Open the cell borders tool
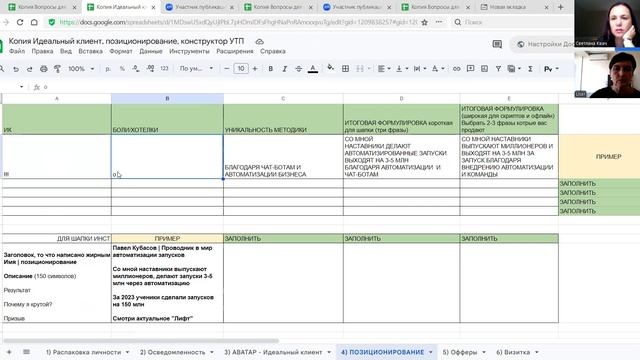Viewport: 640px width, 360px height. pyautogui.click(x=345, y=69)
